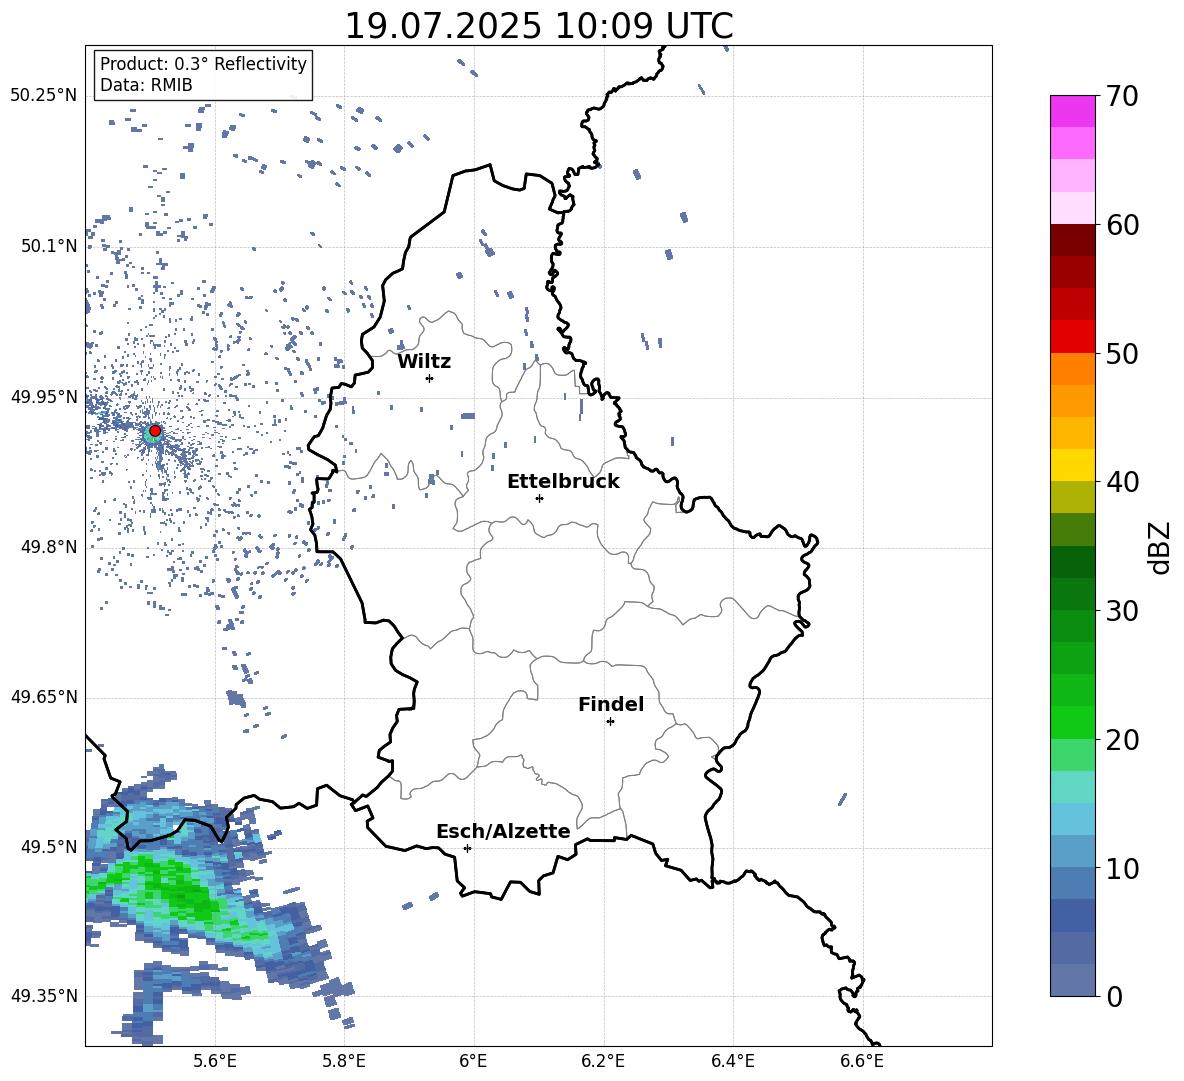Click the Findel city label
Image resolution: width=1184 pixels, height=1081 pixels.
(x=611, y=704)
